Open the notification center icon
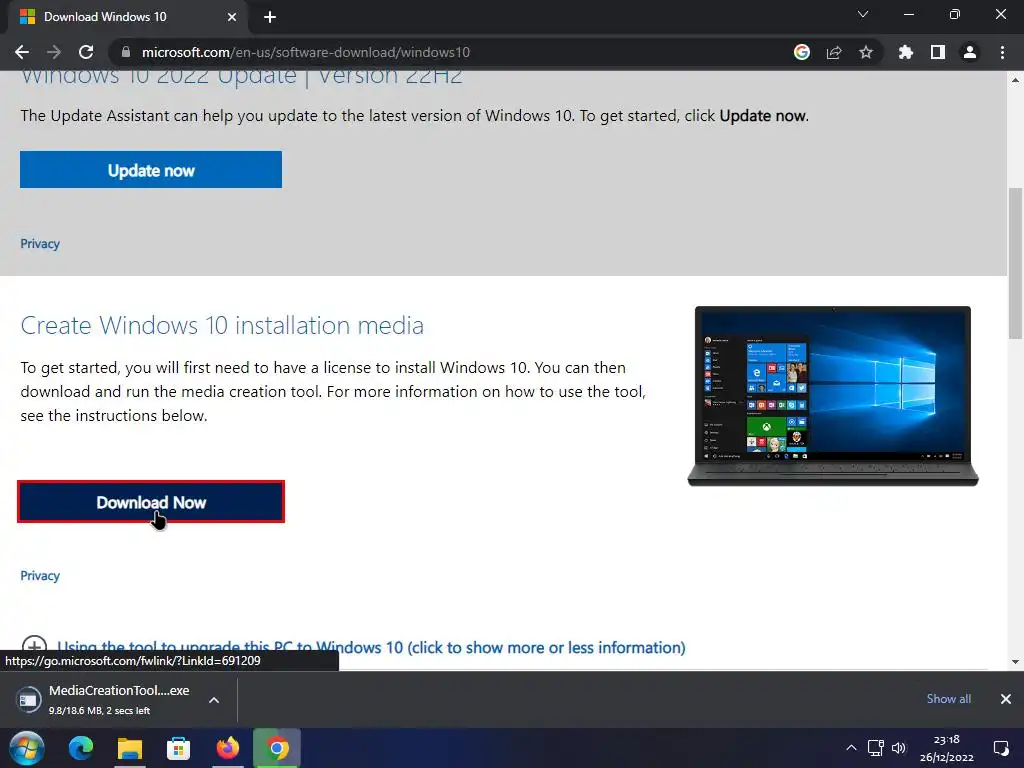This screenshot has height=768, width=1024. tap(1000, 748)
